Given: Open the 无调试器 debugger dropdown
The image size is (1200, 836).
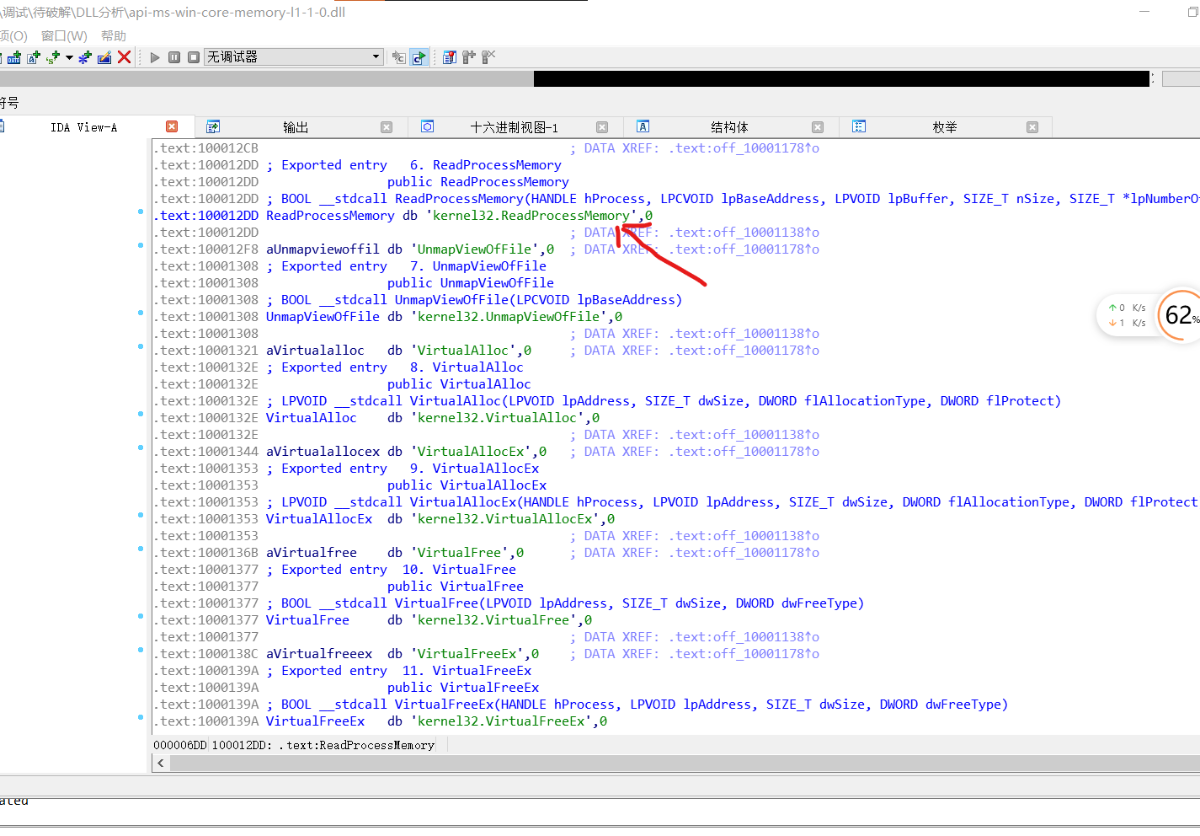Looking at the screenshot, I should [x=294, y=57].
